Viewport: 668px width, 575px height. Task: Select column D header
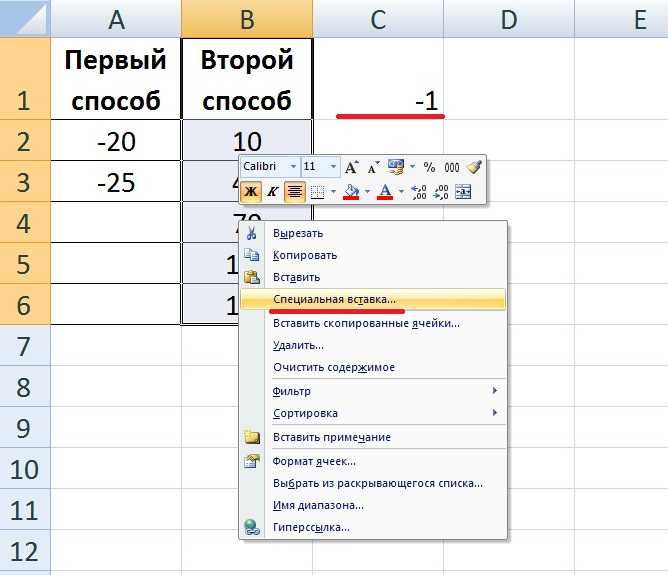click(x=509, y=19)
